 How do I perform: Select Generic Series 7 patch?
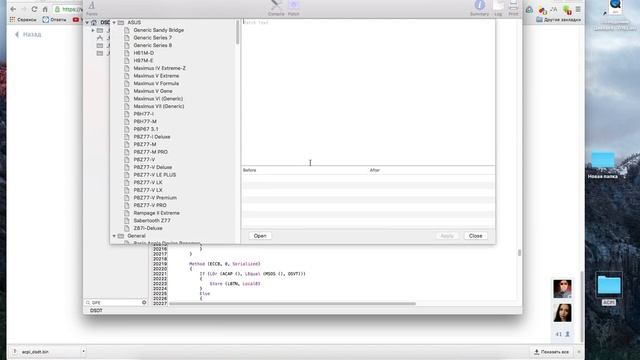pyautogui.click(x=153, y=38)
